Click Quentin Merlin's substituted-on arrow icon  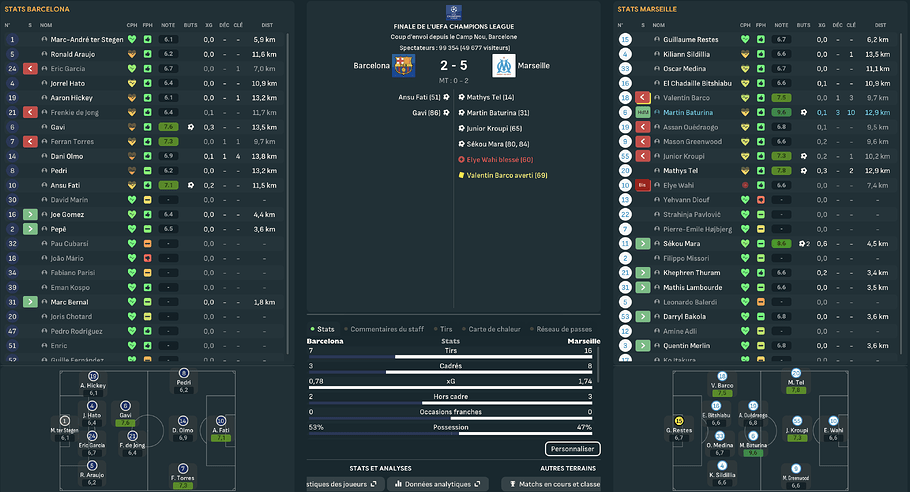[x=642, y=346]
